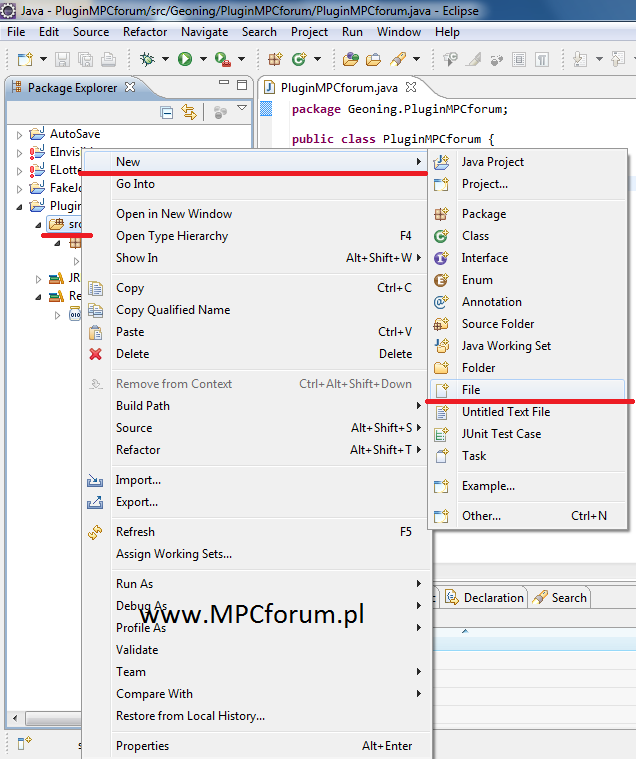Expand the AutoSave project node
The height and width of the screenshot is (759, 637).
click(x=19, y=135)
